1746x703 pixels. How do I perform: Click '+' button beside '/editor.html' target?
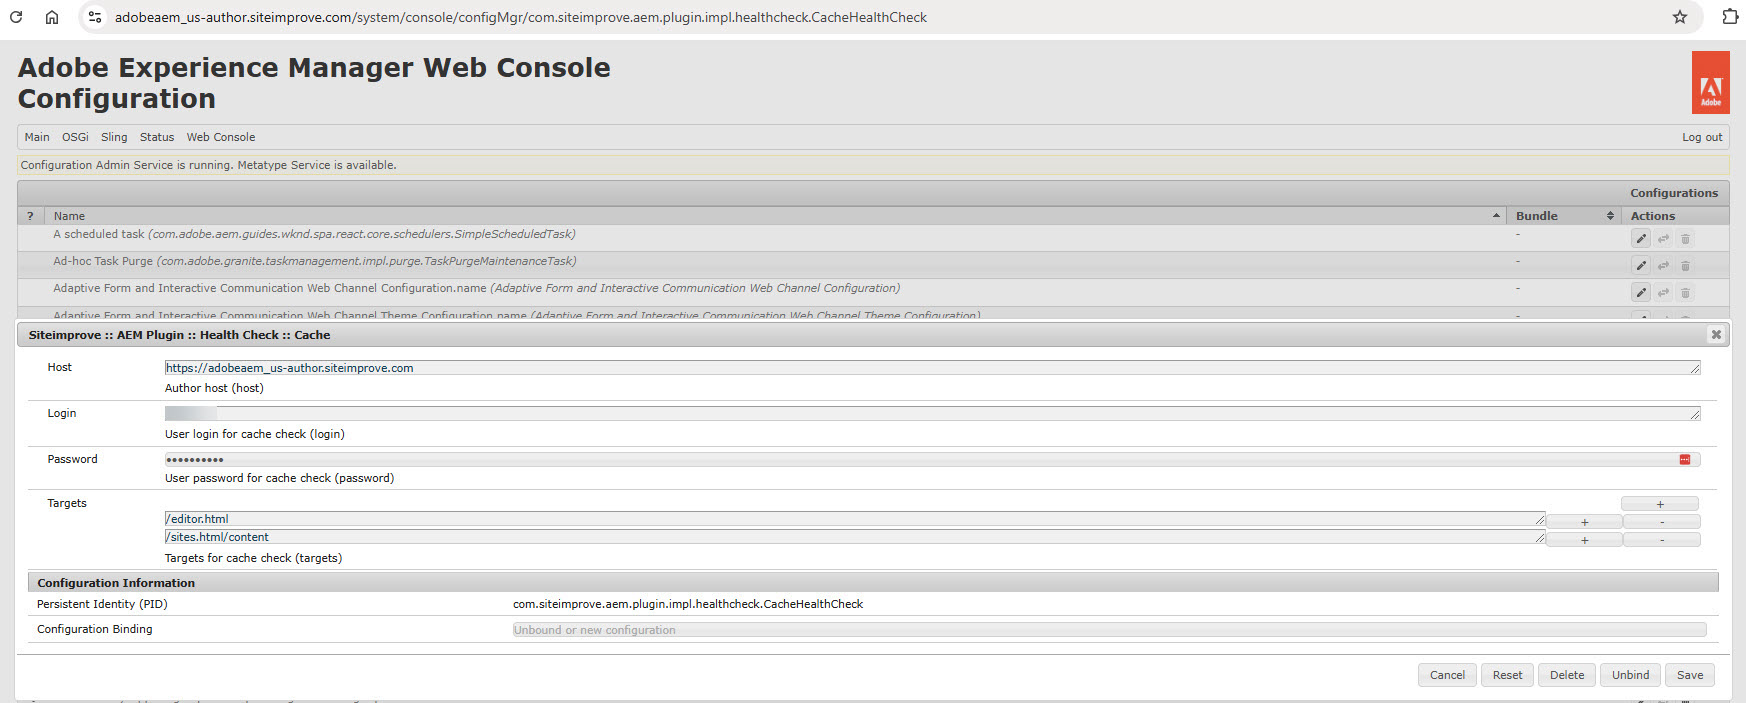tap(1584, 522)
